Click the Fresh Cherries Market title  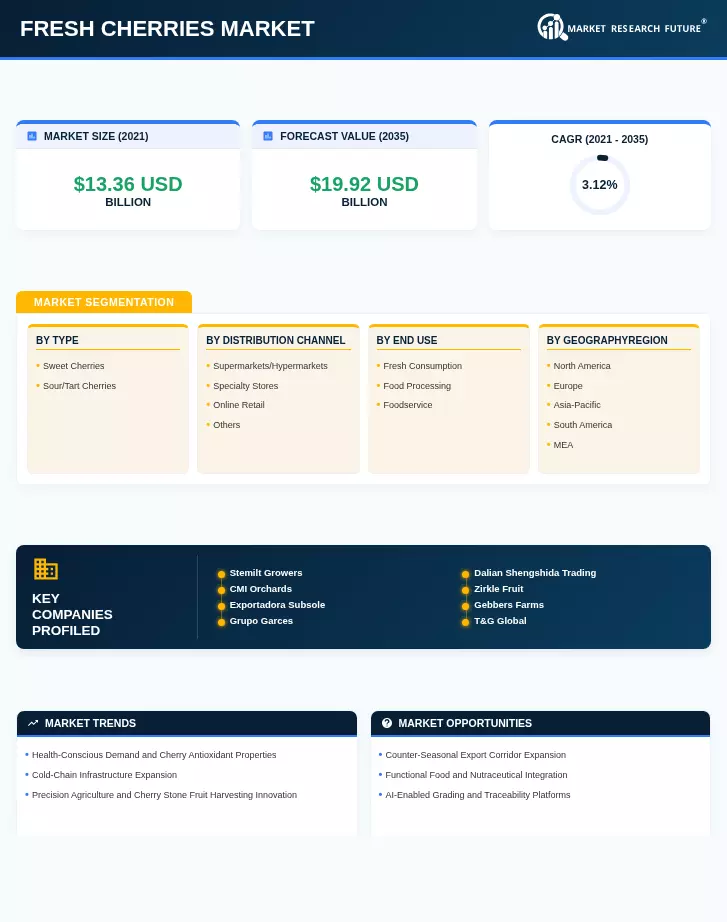(167, 29)
